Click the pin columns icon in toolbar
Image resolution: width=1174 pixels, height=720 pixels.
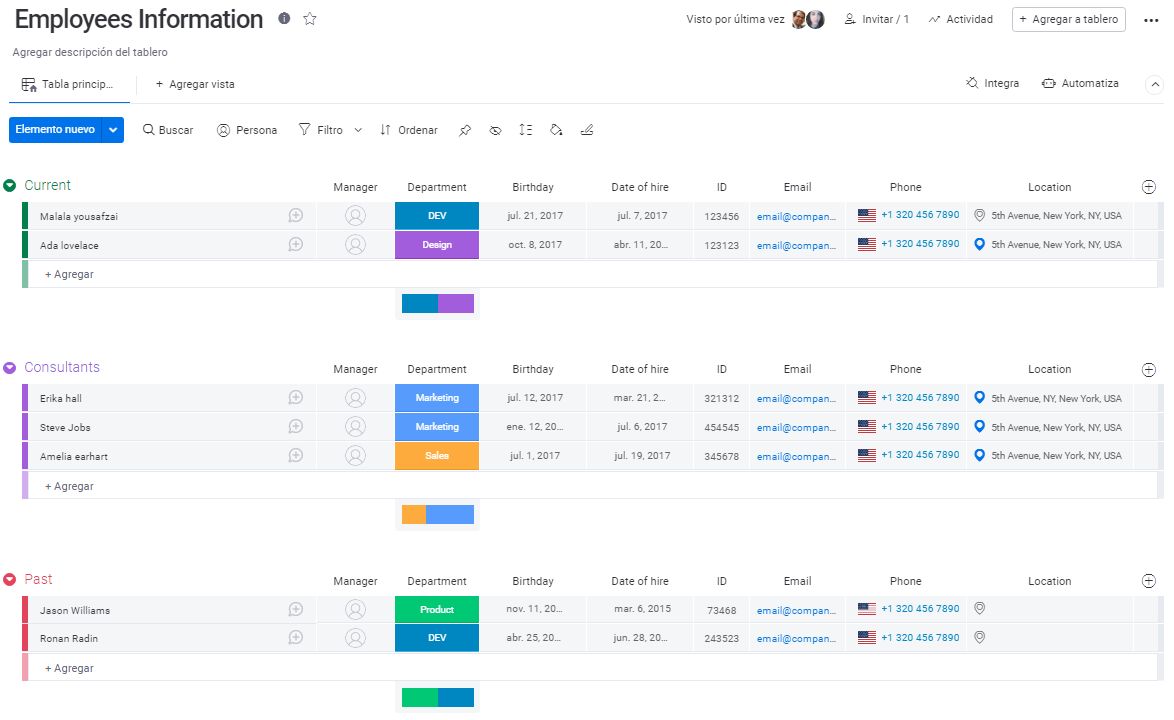coord(465,130)
